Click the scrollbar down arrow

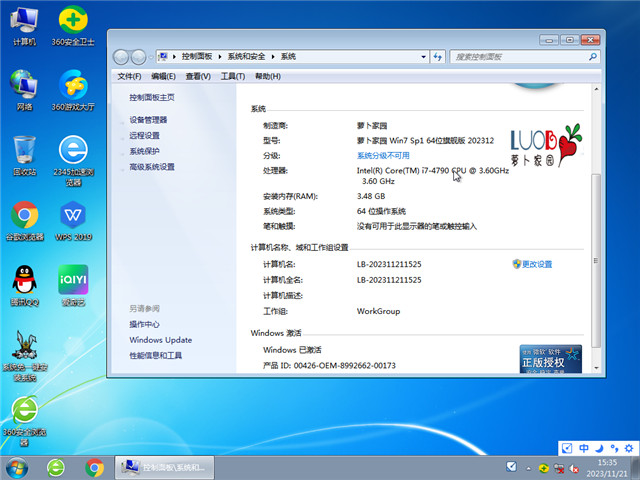pyautogui.click(x=596, y=368)
